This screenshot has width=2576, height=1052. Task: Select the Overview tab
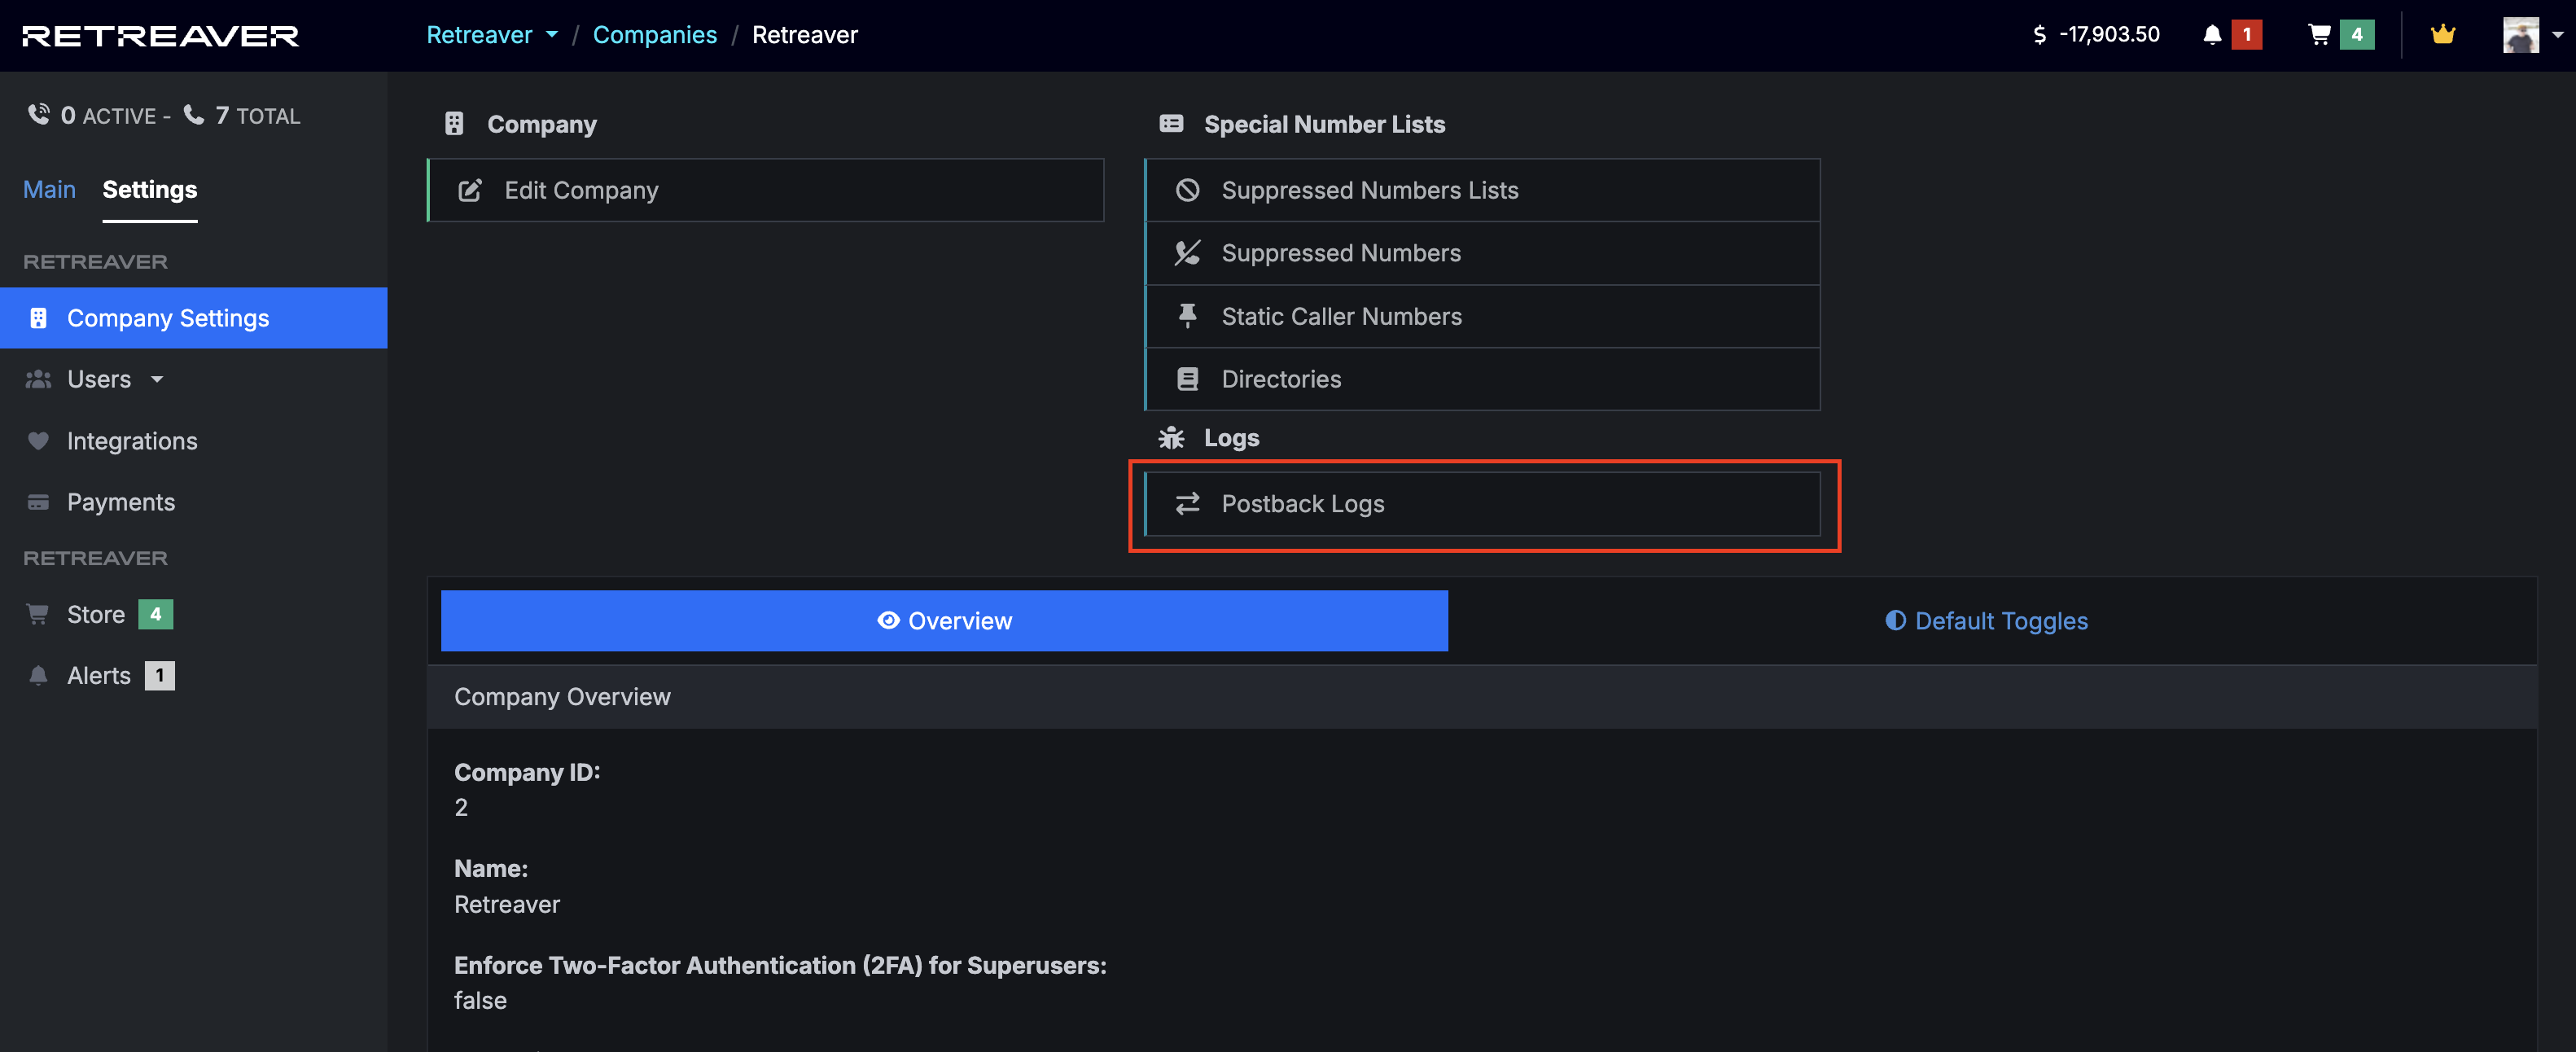click(x=944, y=621)
